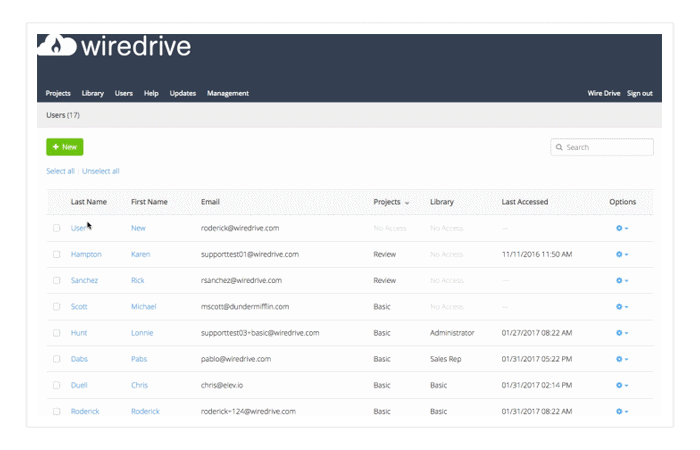Screen dimensions: 700x450
Task: Tick checkbox for Sanchez row
Action: [56, 280]
